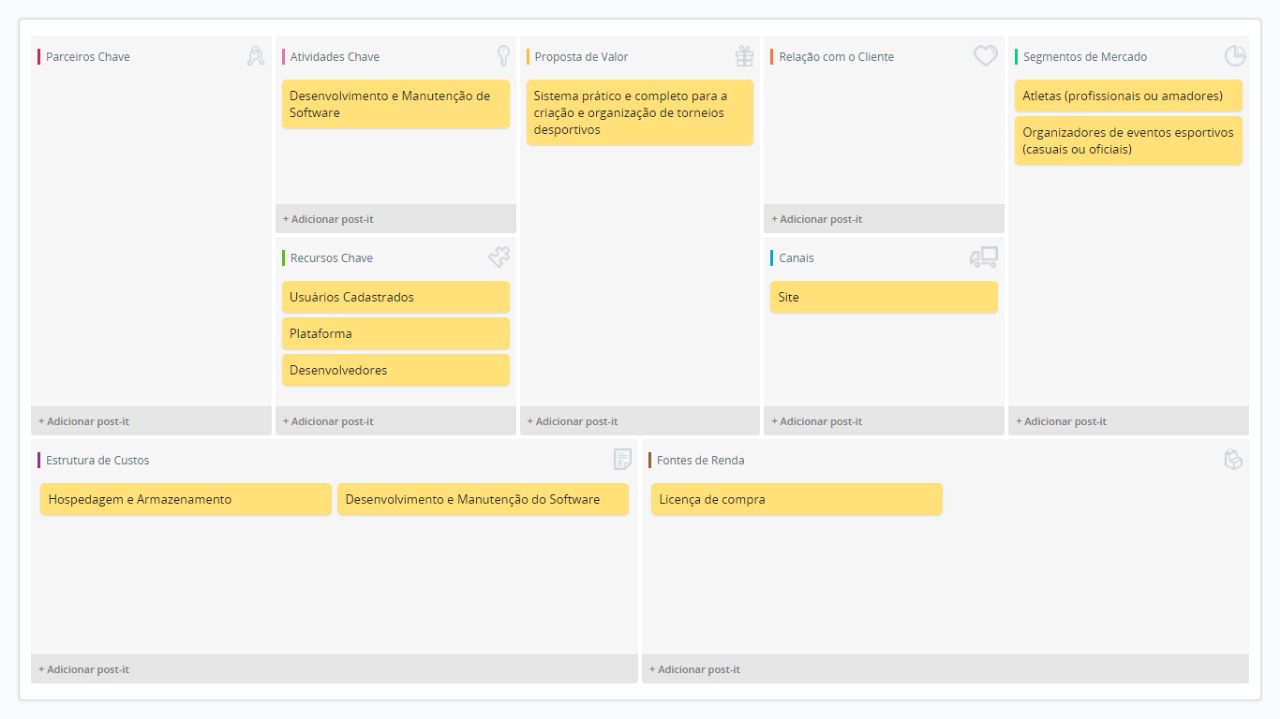Viewport: 1280px width, 719px height.
Task: Open the 'Atletas (profissionais ou amadores)' post-it
Action: tap(1128, 96)
